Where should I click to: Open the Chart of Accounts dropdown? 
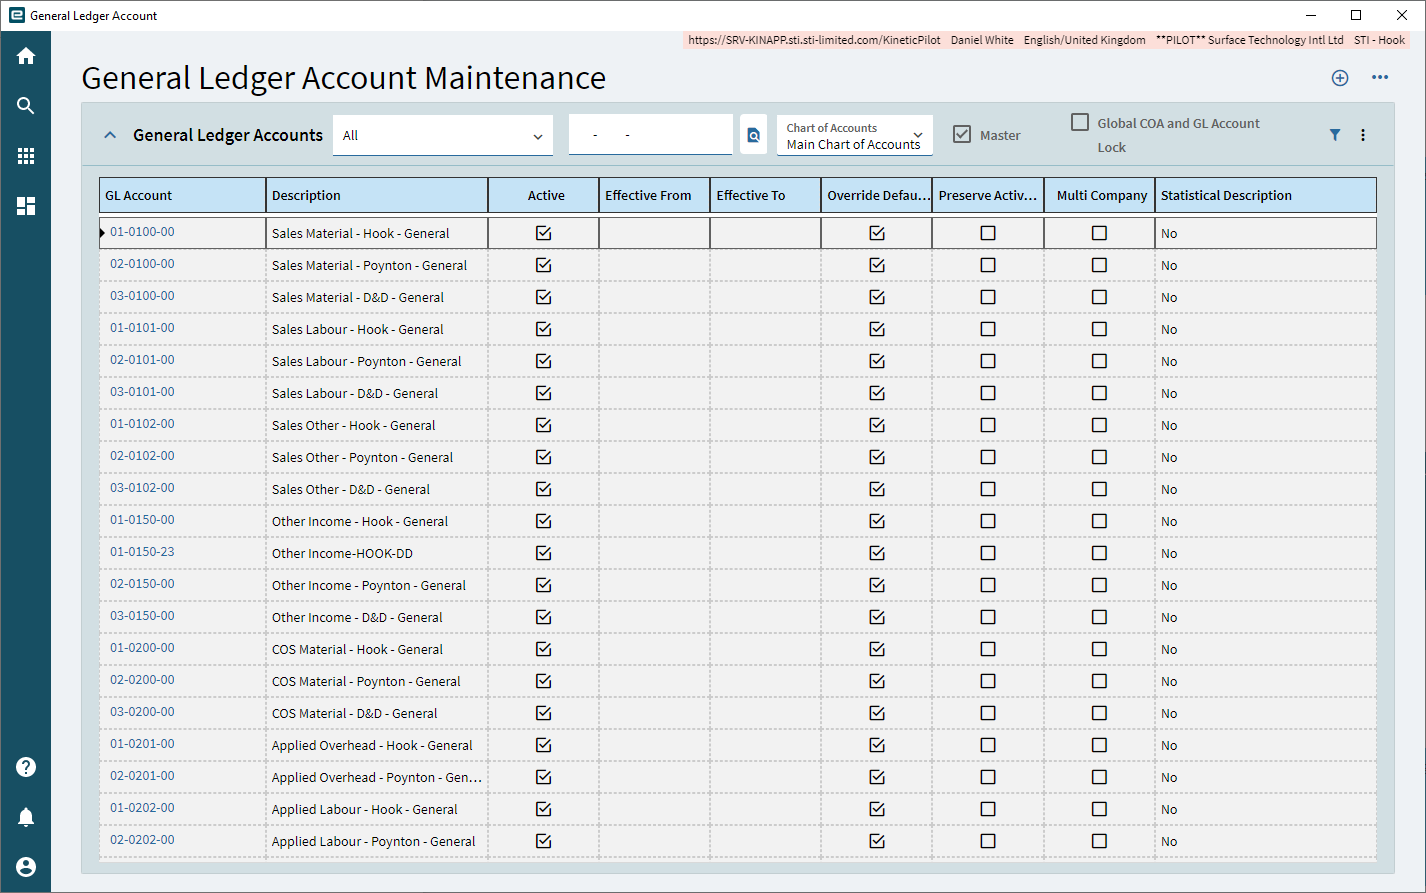pos(854,134)
